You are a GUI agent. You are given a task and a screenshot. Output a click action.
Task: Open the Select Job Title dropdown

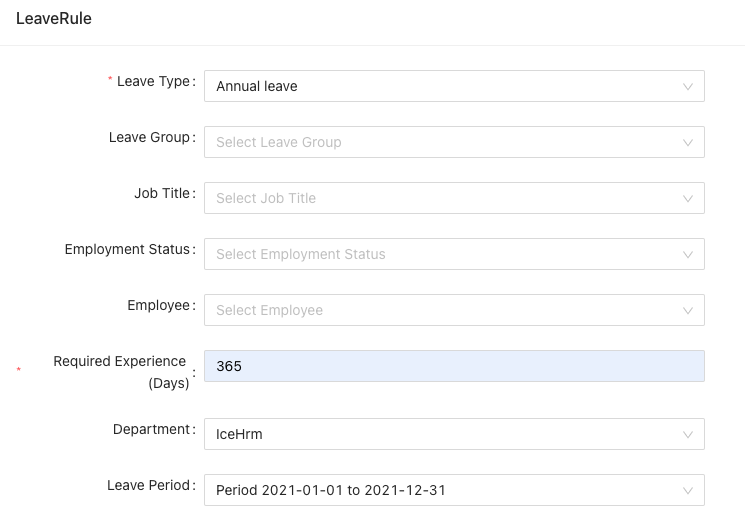pyautogui.click(x=454, y=198)
